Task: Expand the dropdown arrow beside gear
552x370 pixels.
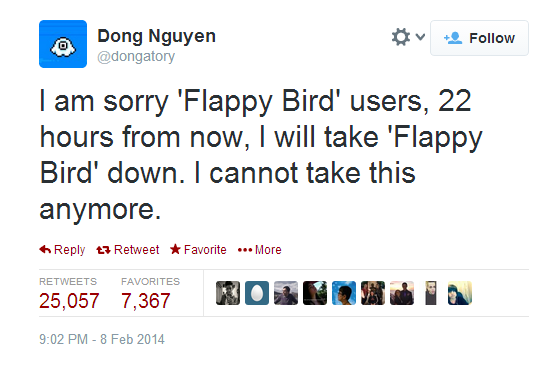Action: click(x=420, y=37)
